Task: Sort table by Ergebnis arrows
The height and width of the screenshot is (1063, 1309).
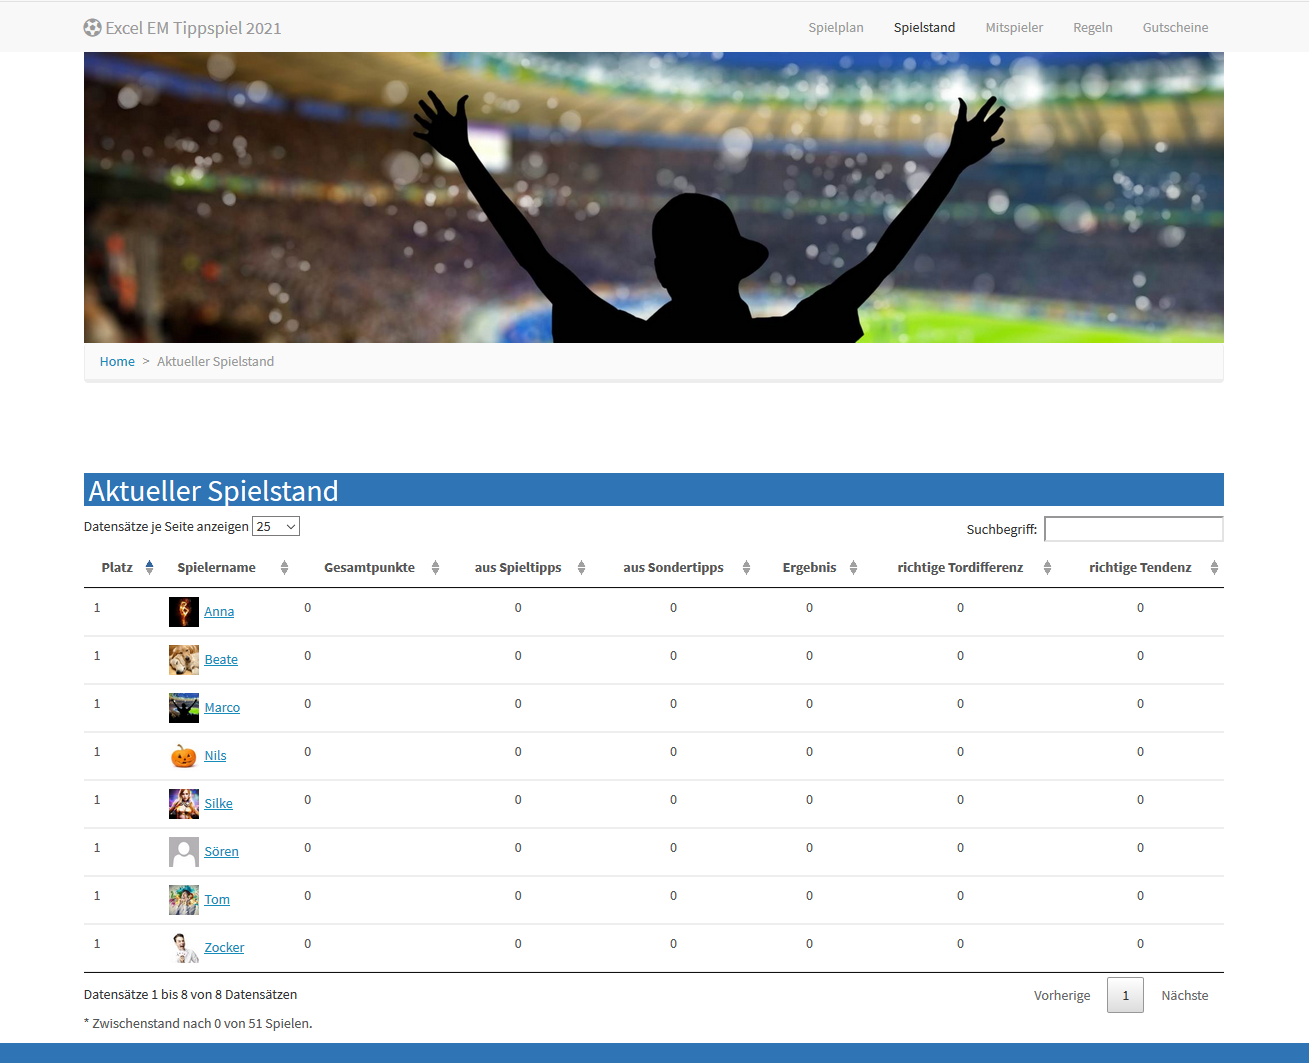Action: coord(853,567)
